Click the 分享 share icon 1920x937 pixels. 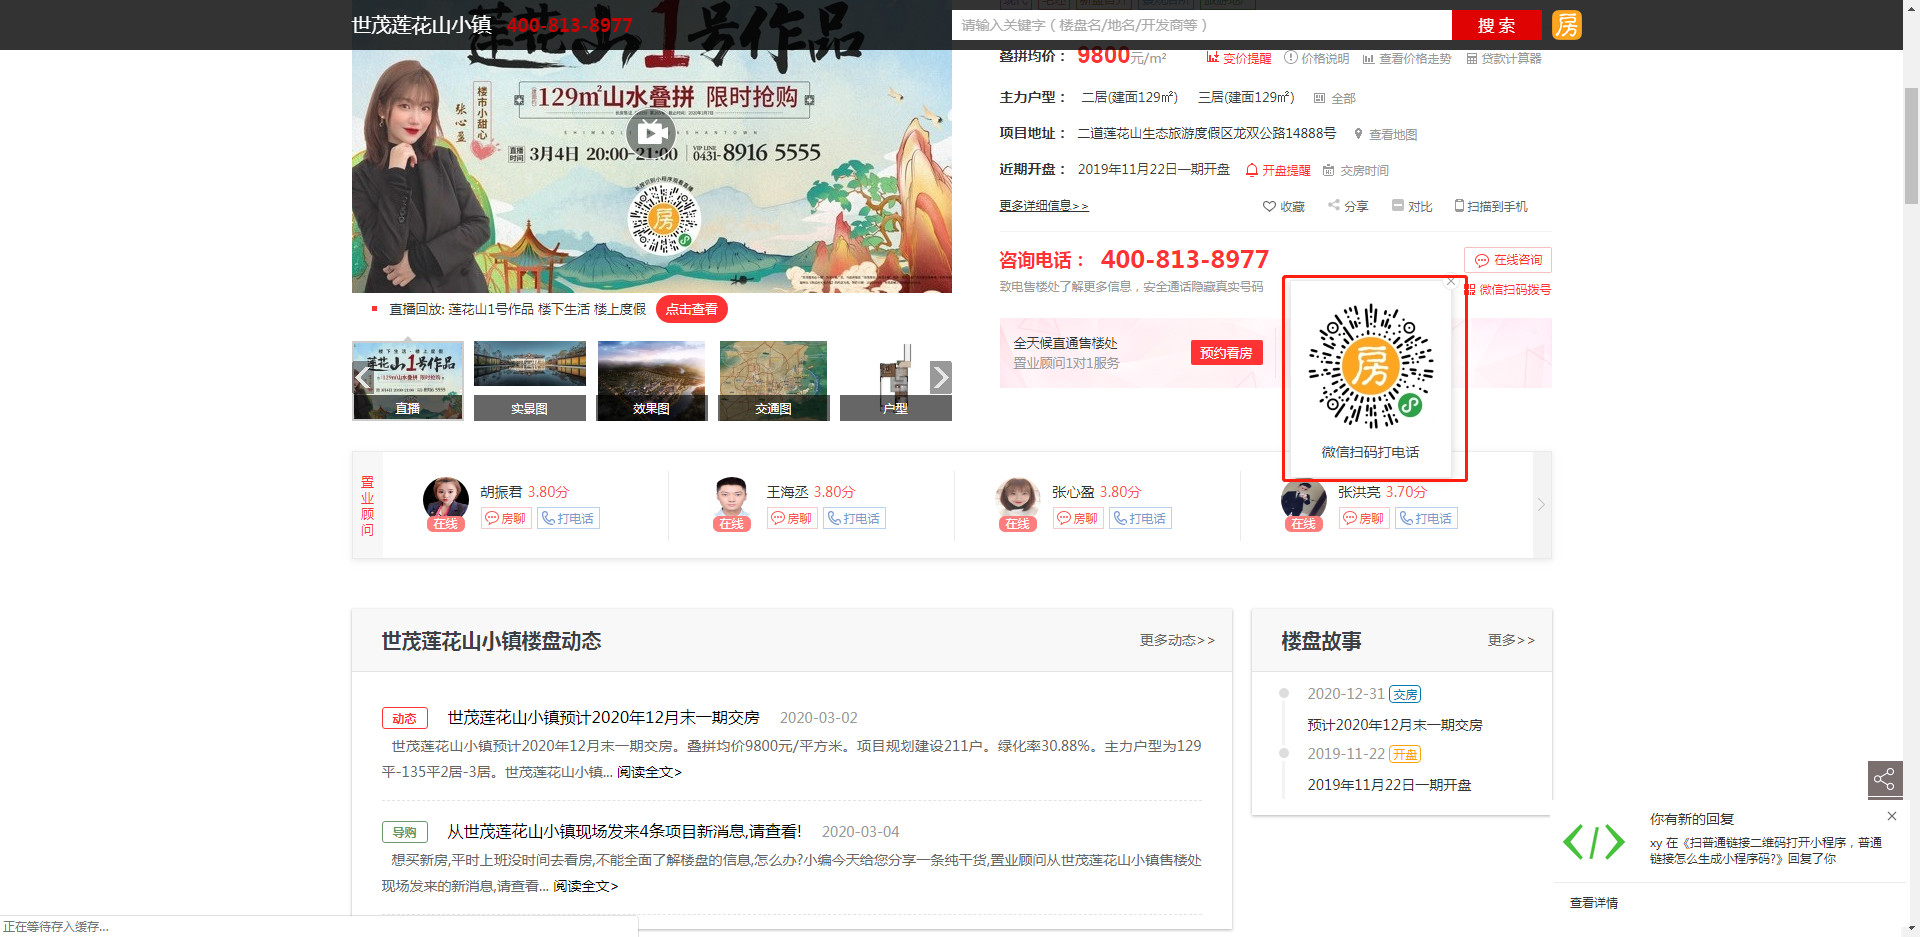point(1348,206)
